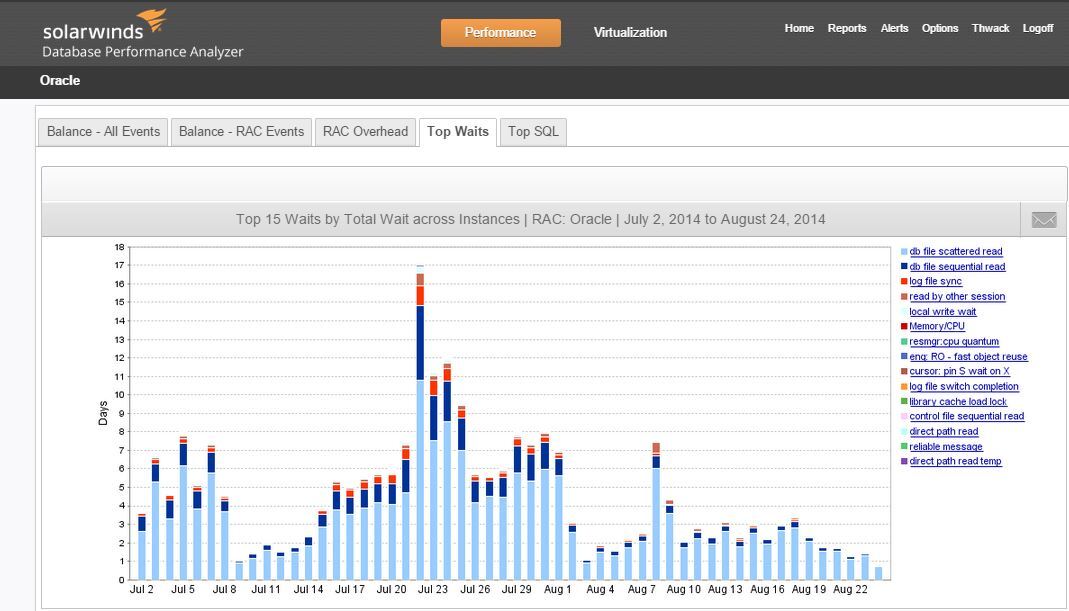
Task: Open the Virtualization section
Action: (x=629, y=32)
